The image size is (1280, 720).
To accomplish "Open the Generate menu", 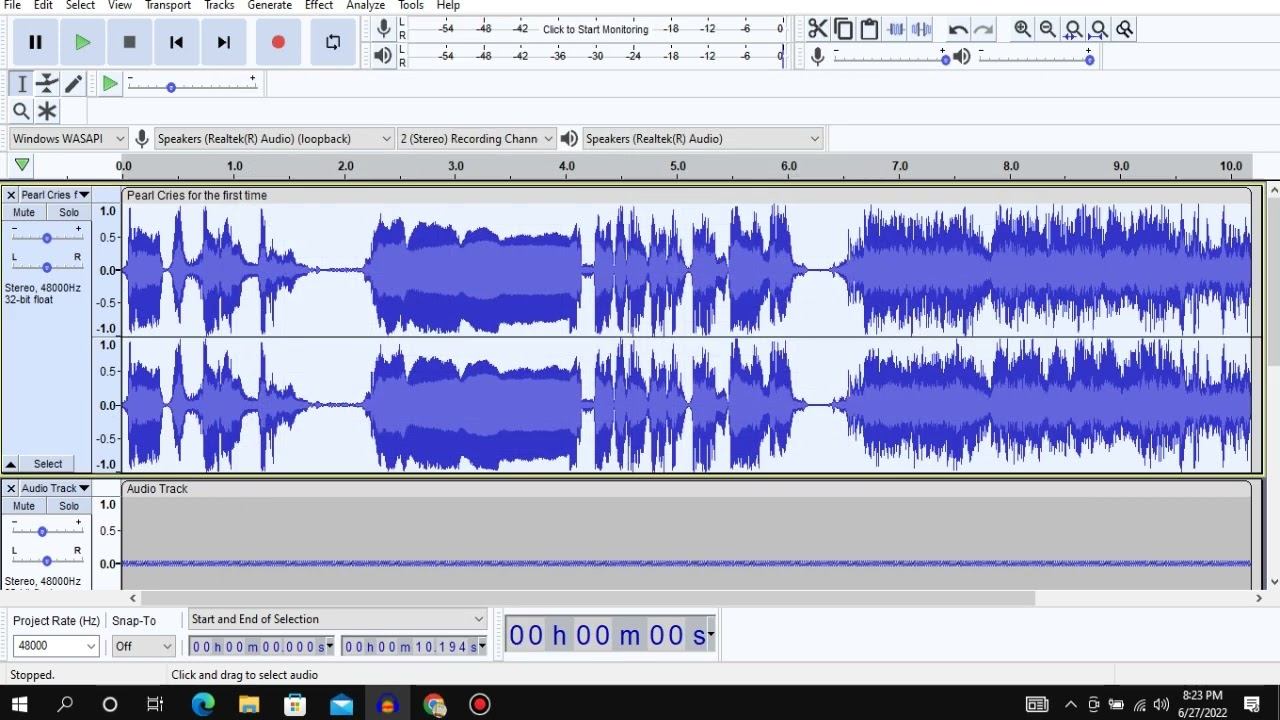I will 270,5.
